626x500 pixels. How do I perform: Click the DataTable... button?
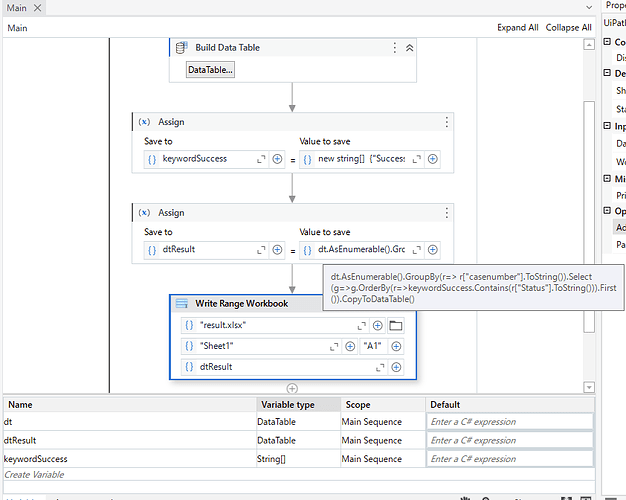click(210, 69)
